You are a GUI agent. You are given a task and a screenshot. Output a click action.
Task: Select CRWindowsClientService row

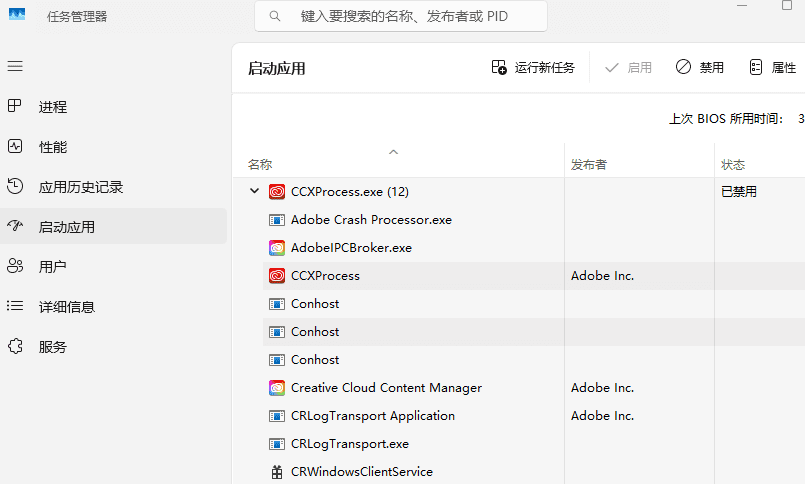[x=534, y=471]
